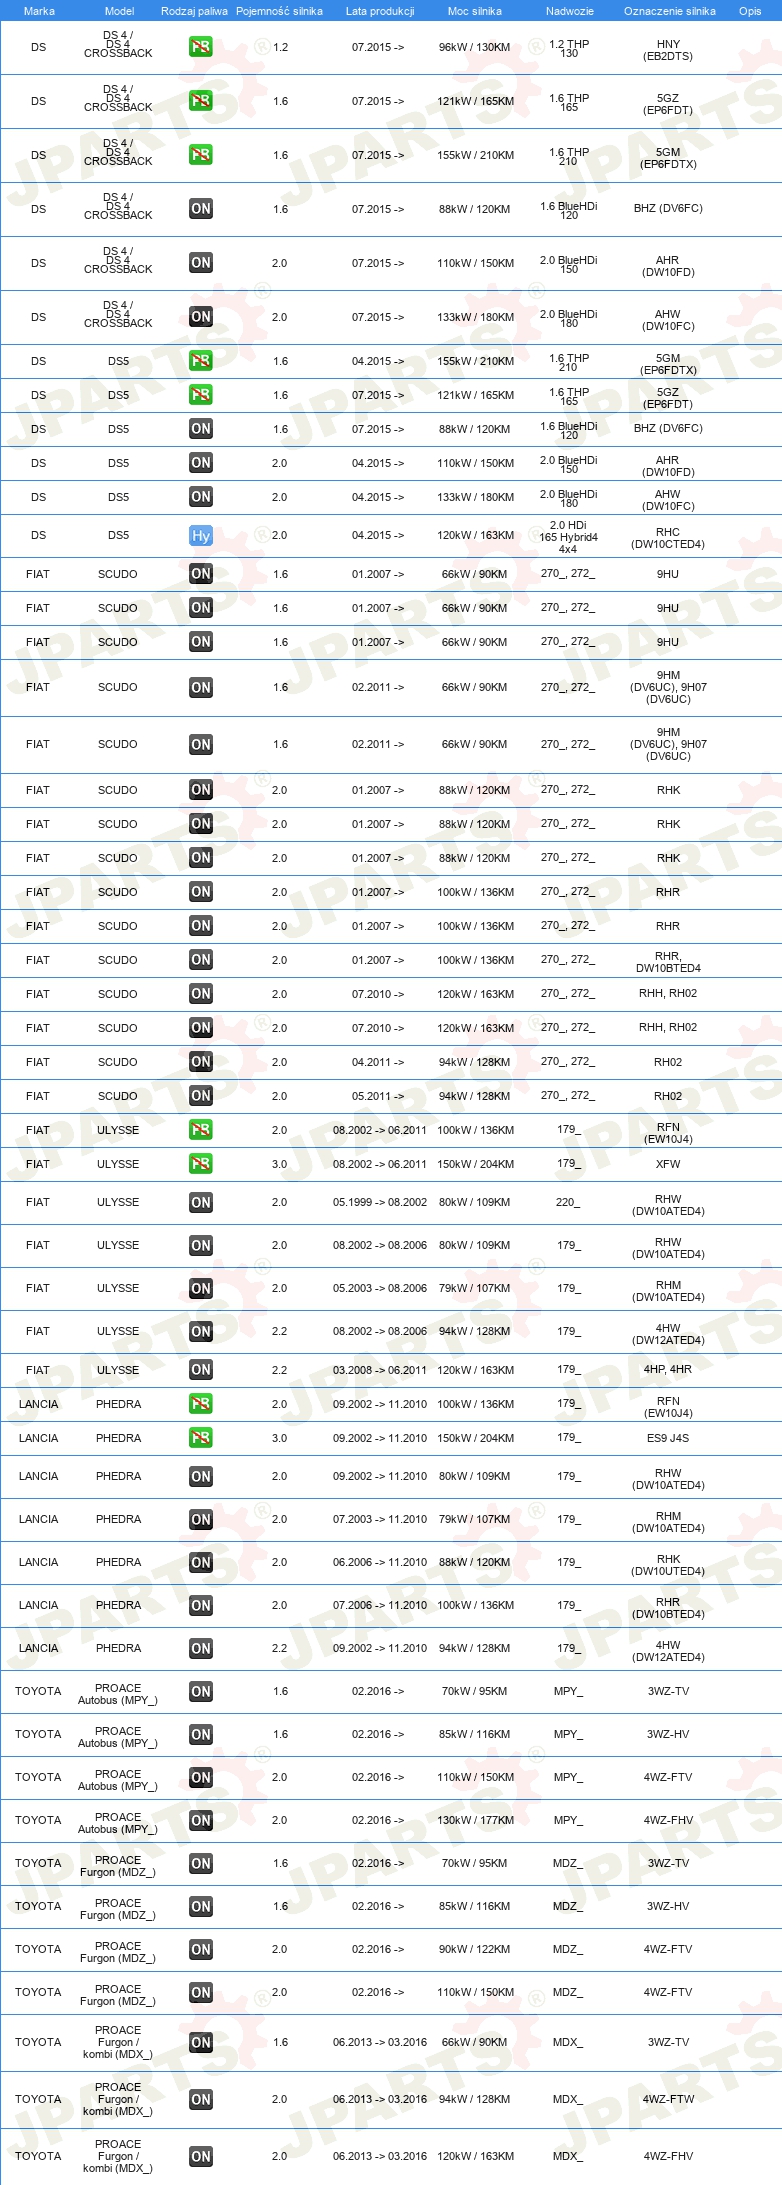The height and width of the screenshot is (2185, 782).
Task: Select diesel icon in DS5 BHZ (DV6FC) row
Action: coord(201,429)
